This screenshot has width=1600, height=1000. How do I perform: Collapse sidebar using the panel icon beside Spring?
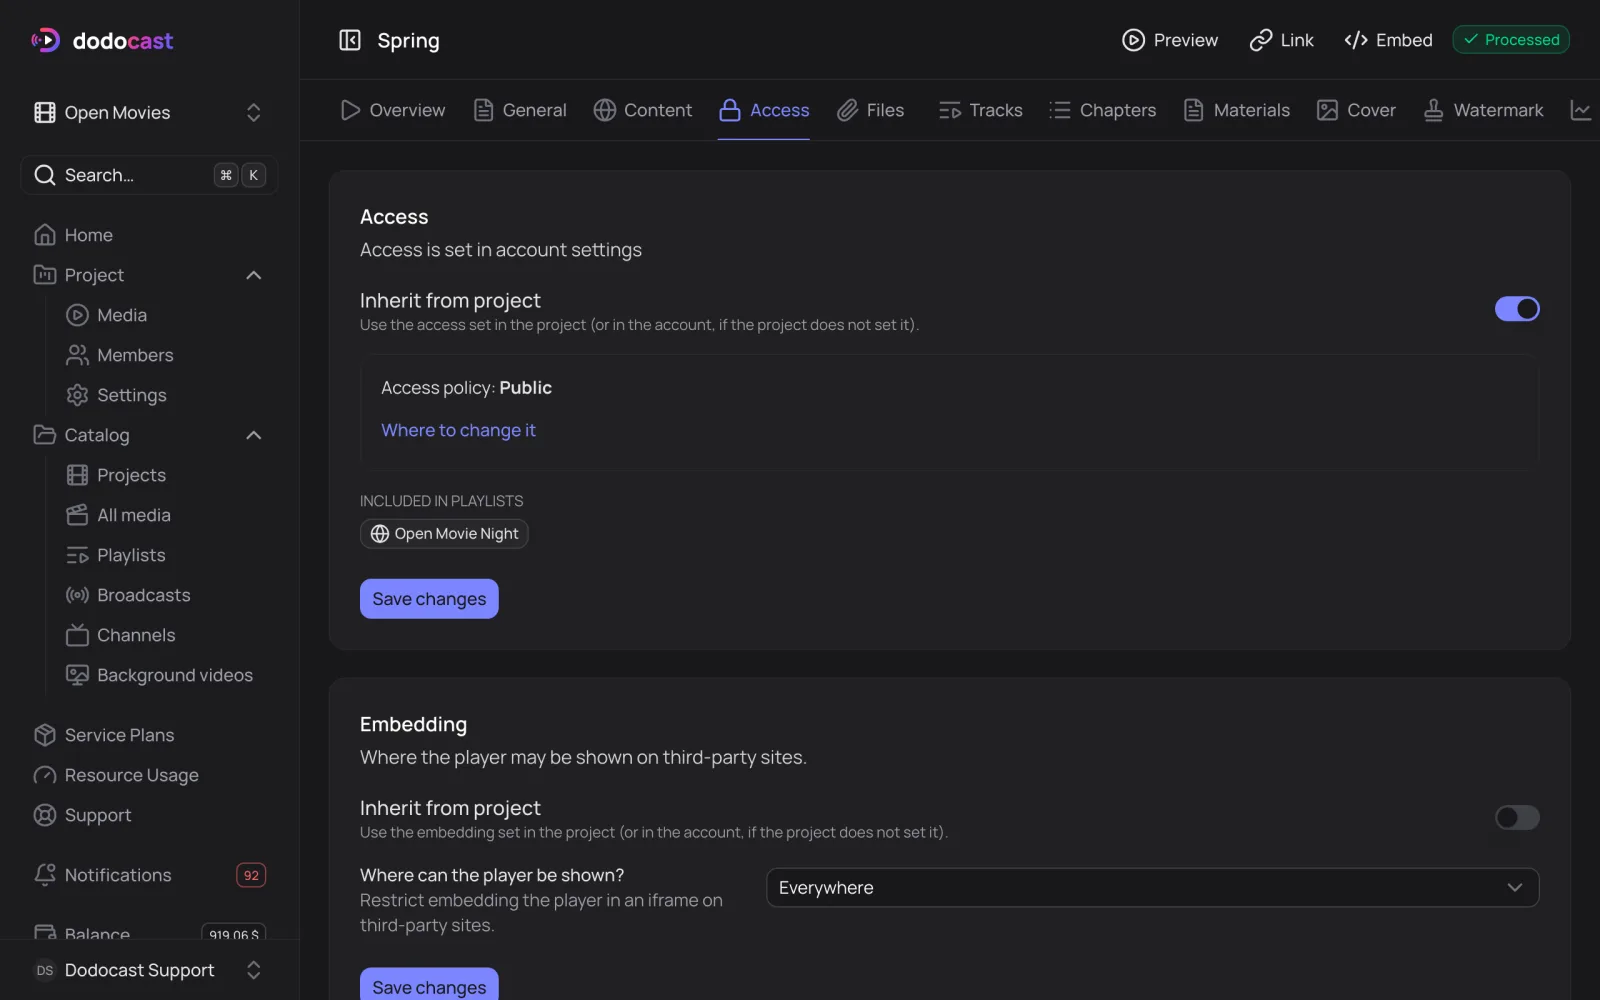click(x=350, y=40)
